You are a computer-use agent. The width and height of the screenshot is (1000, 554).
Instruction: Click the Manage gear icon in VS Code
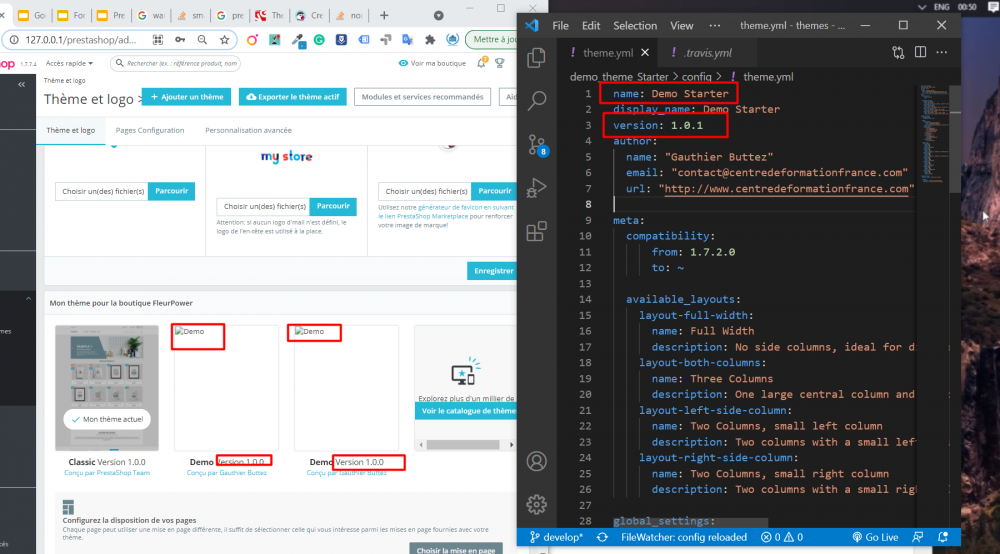[537, 503]
